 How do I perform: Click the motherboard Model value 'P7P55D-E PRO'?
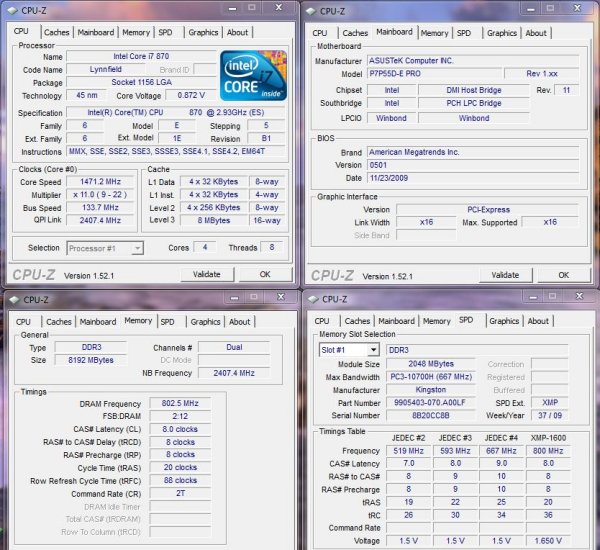pyautogui.click(x=434, y=73)
